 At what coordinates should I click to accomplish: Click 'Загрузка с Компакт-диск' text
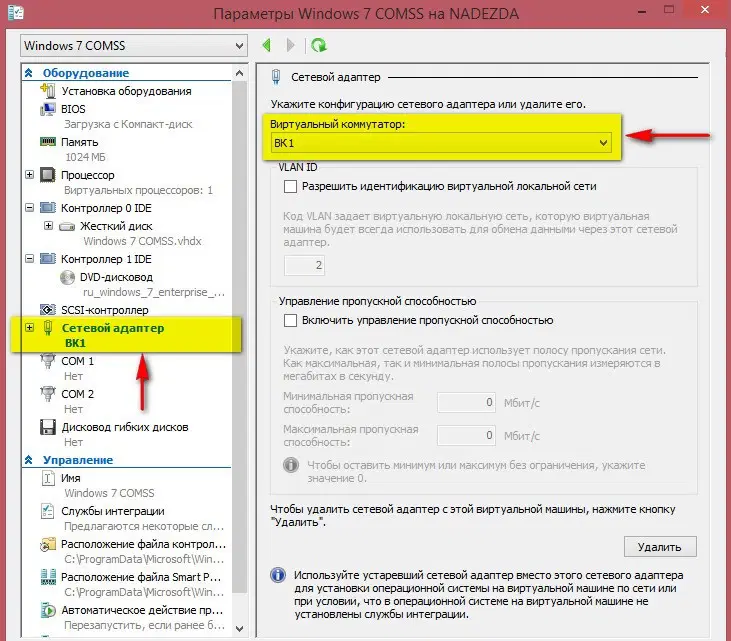(x=128, y=124)
